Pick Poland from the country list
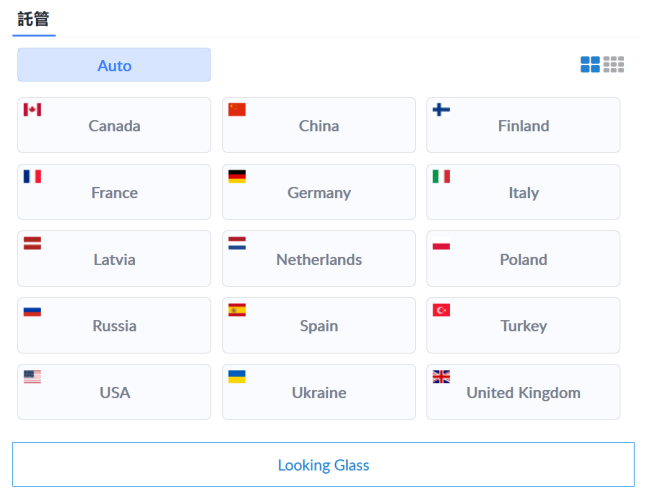Viewport: 650px width, 499px height. (x=523, y=259)
